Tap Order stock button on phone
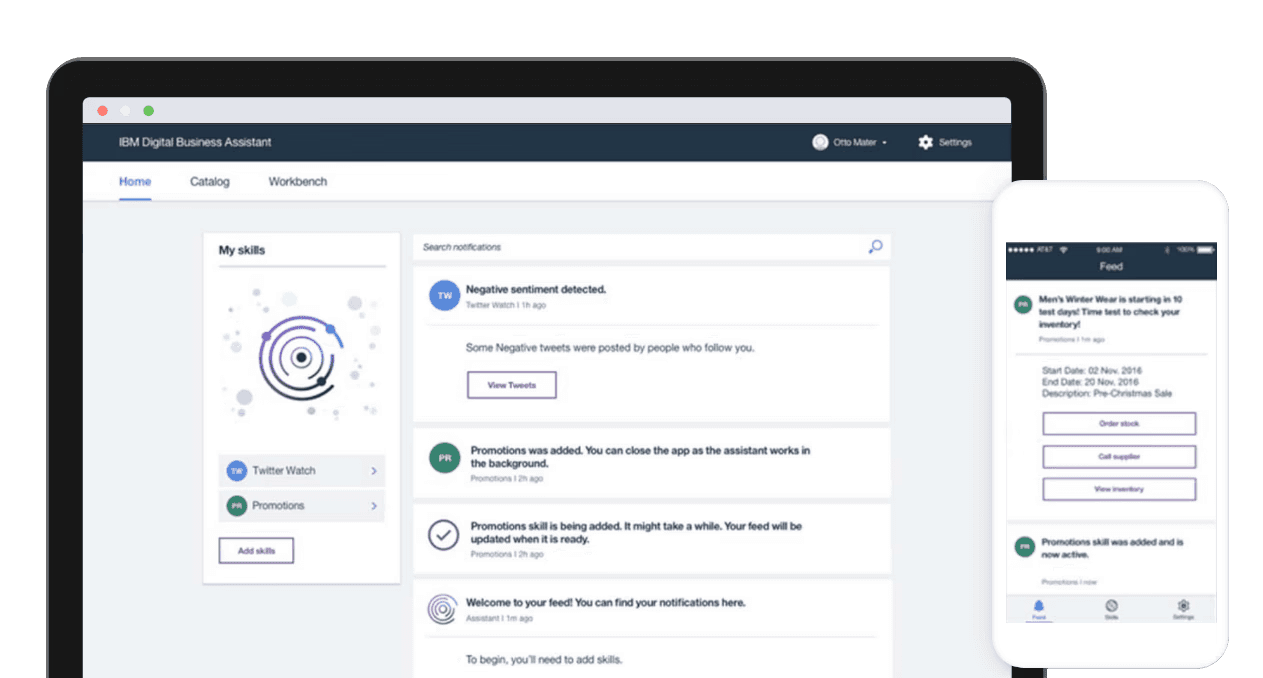1263x678 pixels. [x=1119, y=424]
